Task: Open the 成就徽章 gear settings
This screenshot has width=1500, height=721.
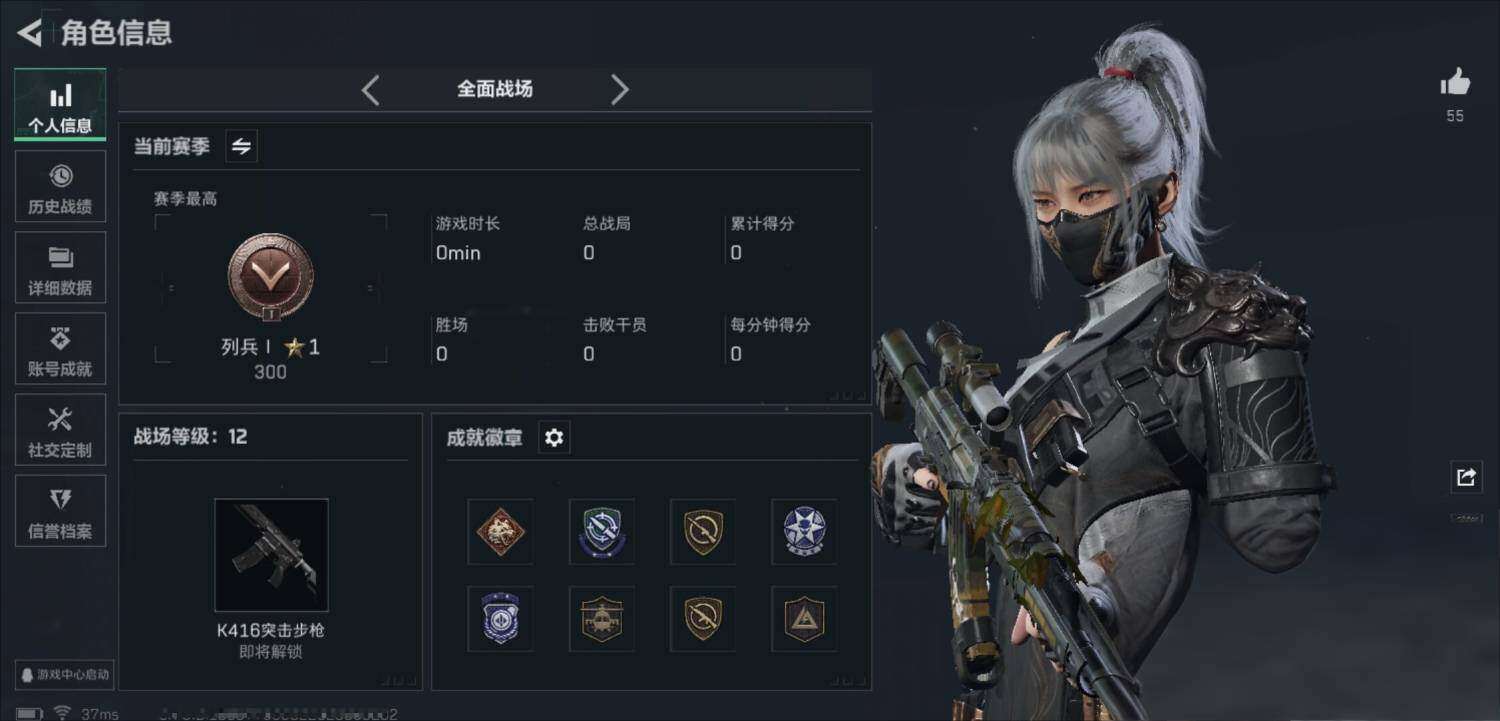Action: [x=554, y=438]
